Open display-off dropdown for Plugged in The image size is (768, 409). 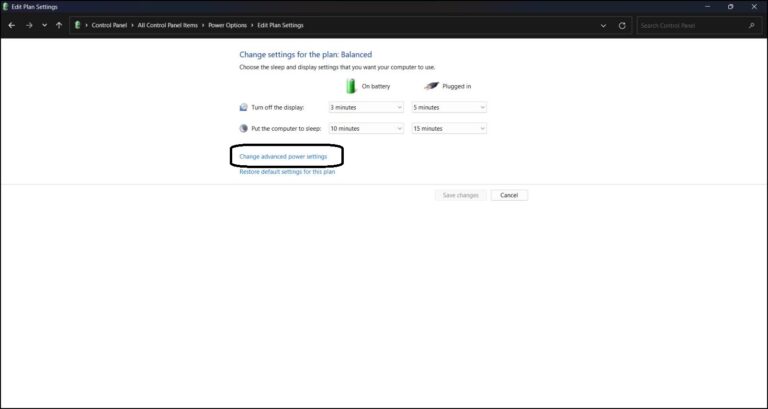(449, 107)
